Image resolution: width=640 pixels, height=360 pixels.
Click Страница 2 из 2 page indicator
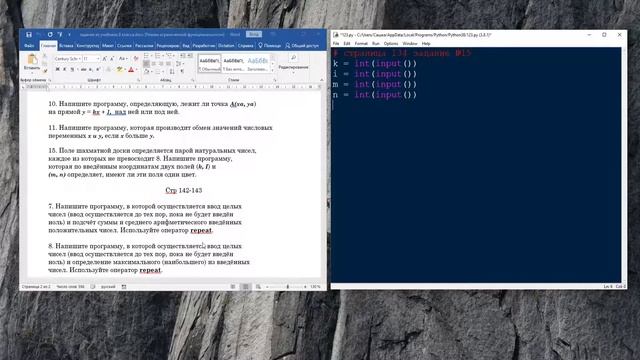click(36, 287)
